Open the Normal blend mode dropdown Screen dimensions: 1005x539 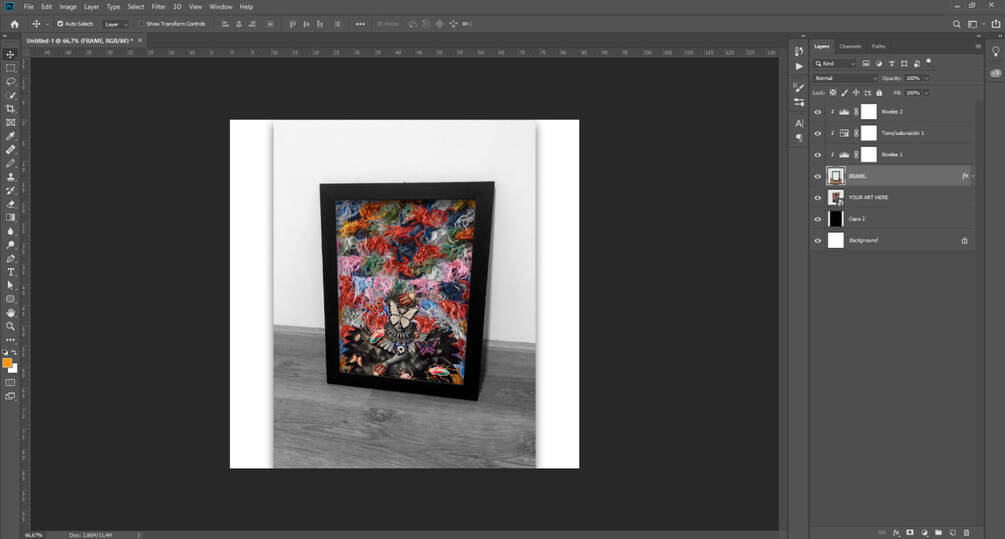pos(845,78)
